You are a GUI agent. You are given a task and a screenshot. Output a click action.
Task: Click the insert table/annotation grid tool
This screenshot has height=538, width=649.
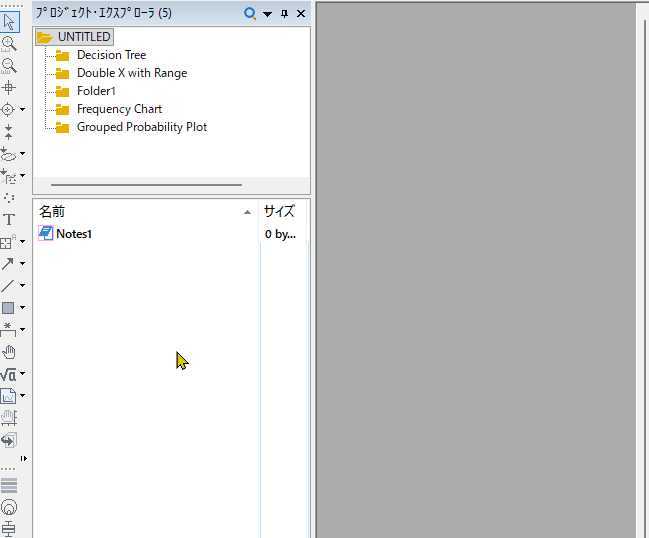pos(8,242)
